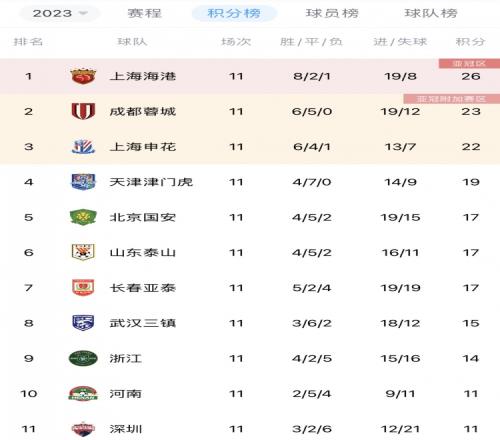500x440 pixels.
Task: Open the 深圳 team name link
Action: pos(126,429)
